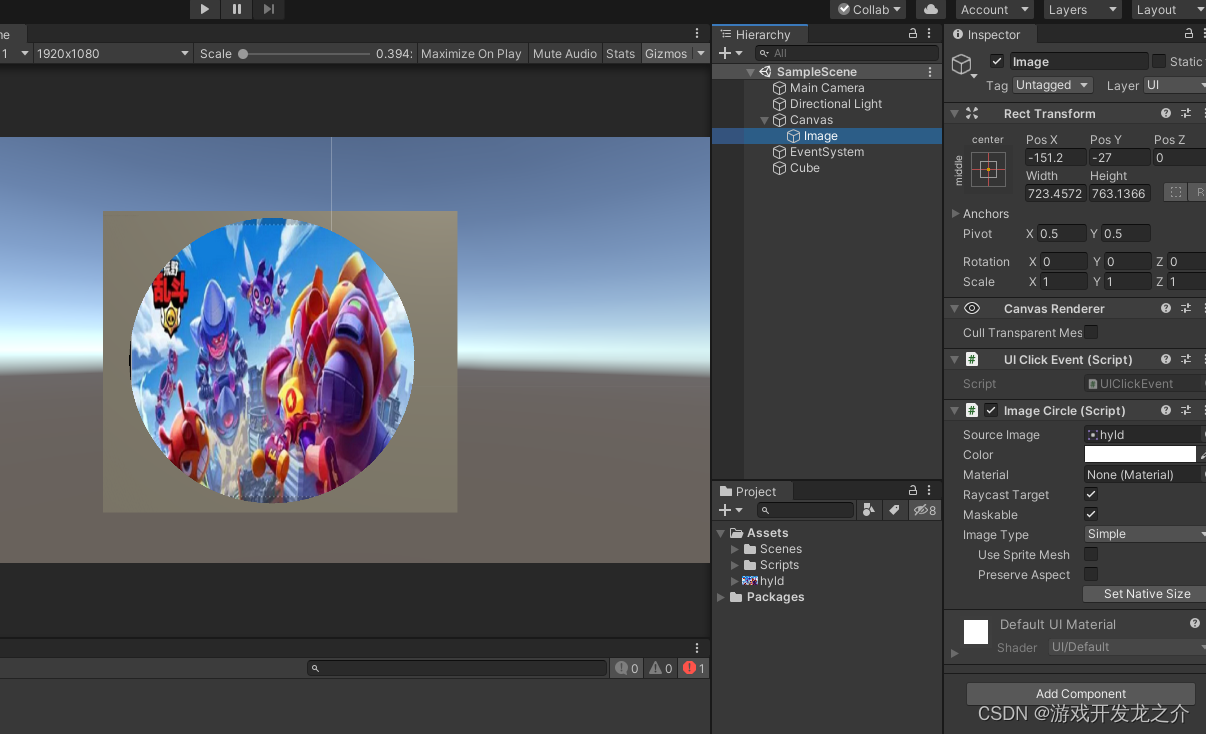Toggle Mute Audio in Game view
This screenshot has height=734, width=1206.
pyautogui.click(x=565, y=53)
